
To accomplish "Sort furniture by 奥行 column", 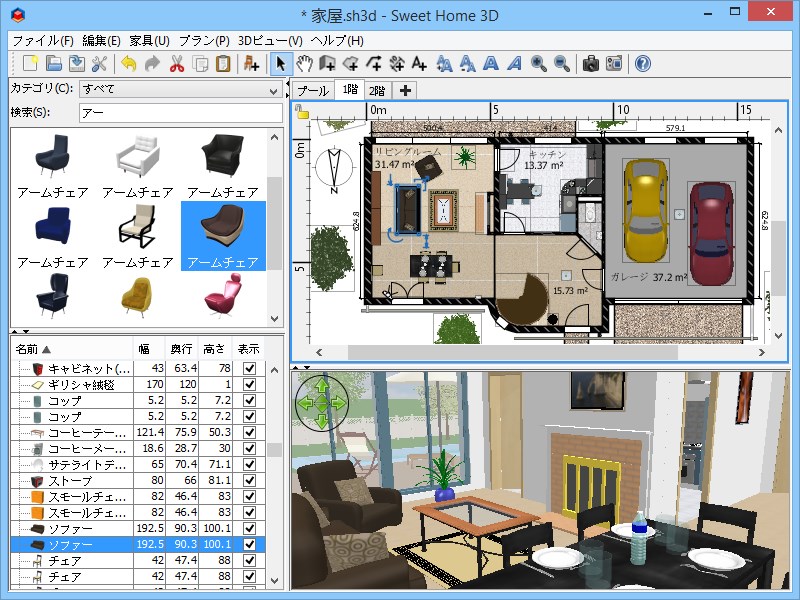I will [182, 349].
